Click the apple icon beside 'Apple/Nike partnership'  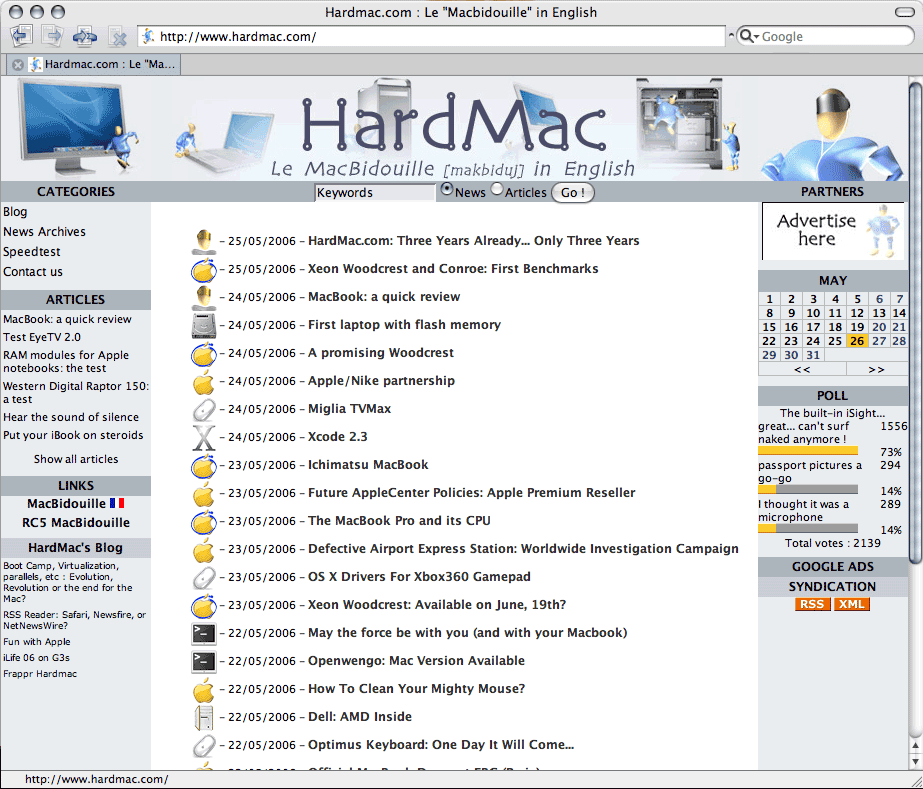click(x=204, y=382)
